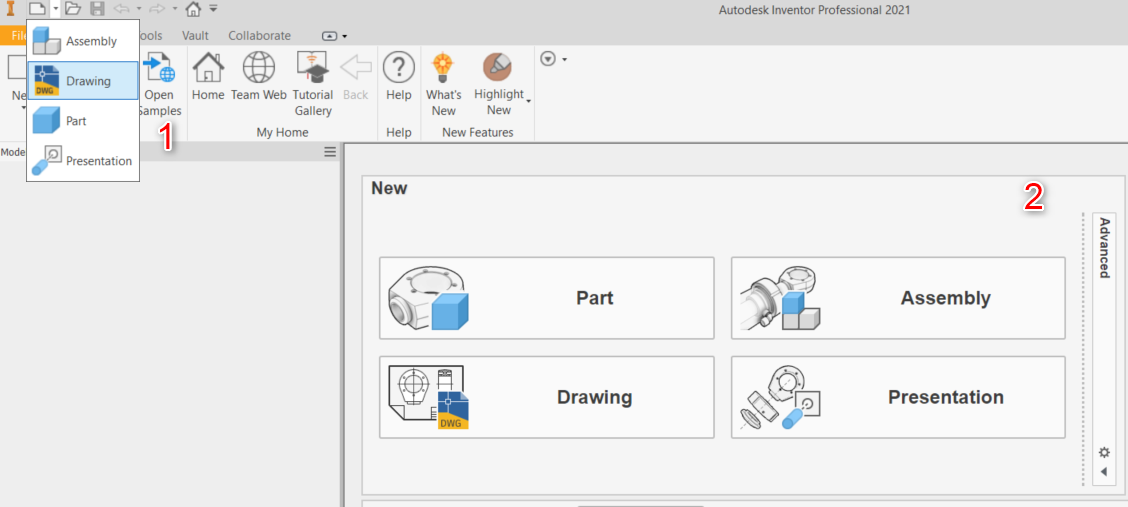Click the Highlight New icon
1128x507 pixels.
click(498, 69)
